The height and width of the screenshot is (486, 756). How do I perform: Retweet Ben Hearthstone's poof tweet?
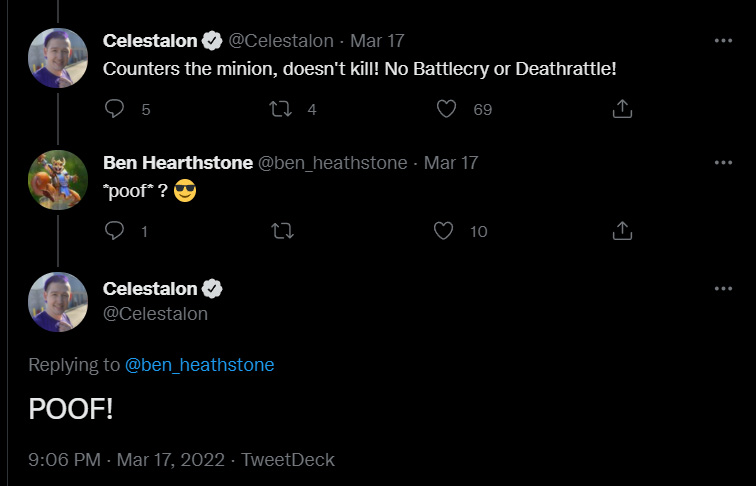tap(282, 231)
